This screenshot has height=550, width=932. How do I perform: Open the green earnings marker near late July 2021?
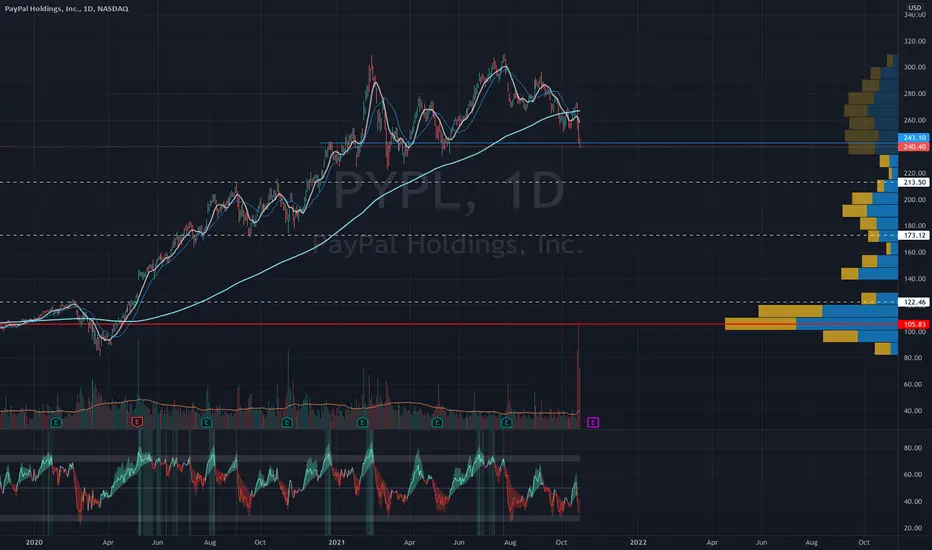[x=506, y=422]
